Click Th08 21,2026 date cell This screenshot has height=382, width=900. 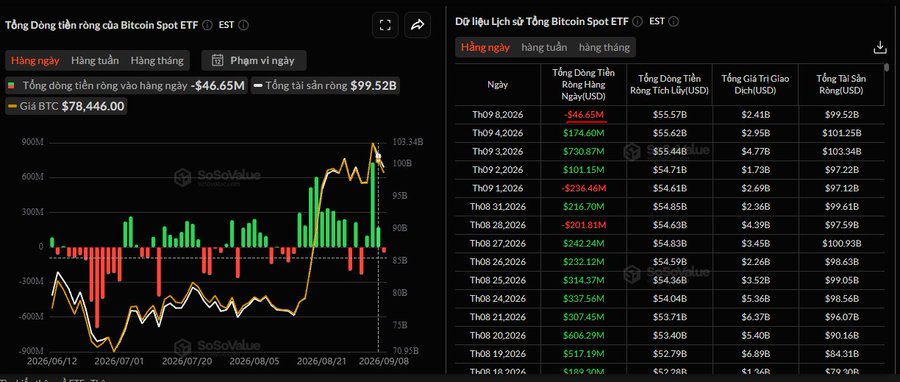pos(498,317)
